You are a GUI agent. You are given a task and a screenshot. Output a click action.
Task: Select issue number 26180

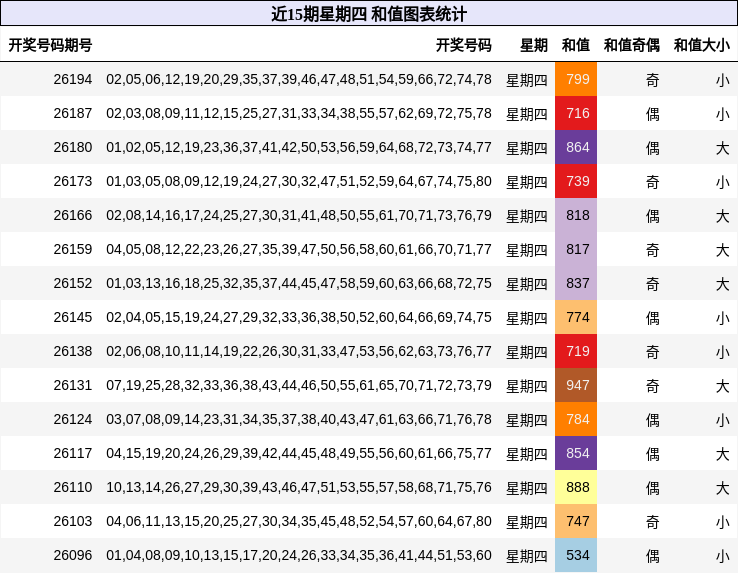click(72, 147)
